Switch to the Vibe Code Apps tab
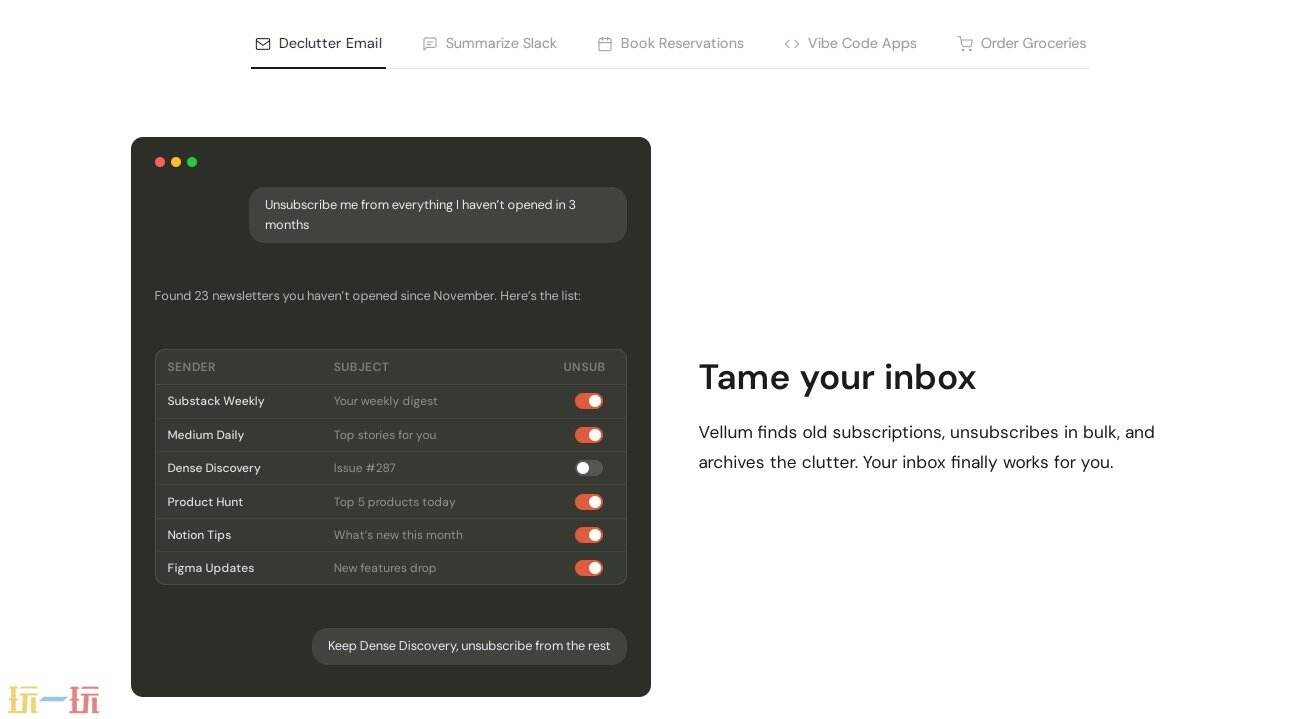 coord(861,44)
